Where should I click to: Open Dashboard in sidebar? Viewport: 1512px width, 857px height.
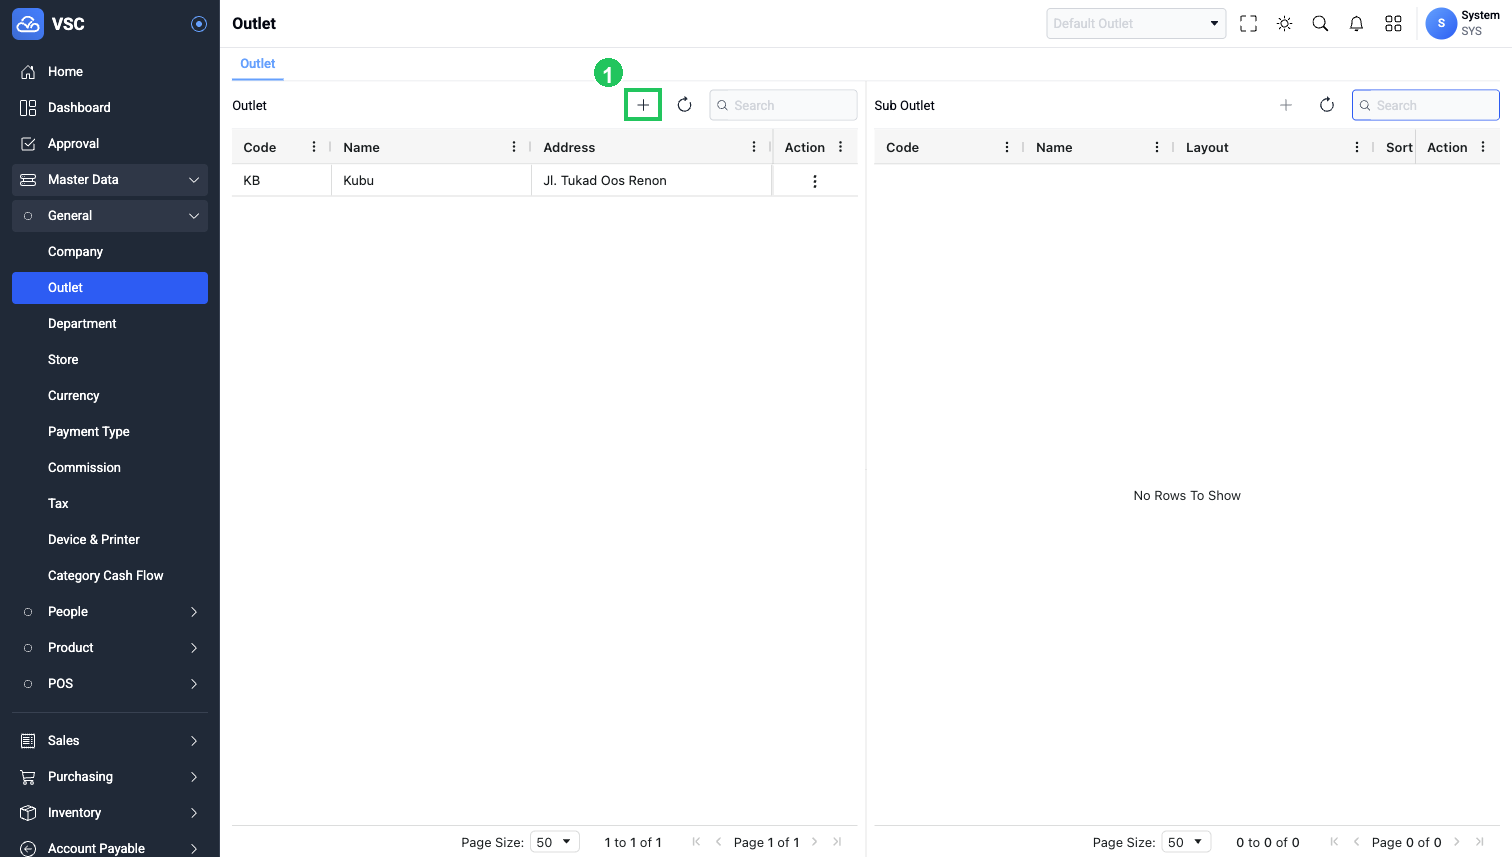tap(110, 108)
